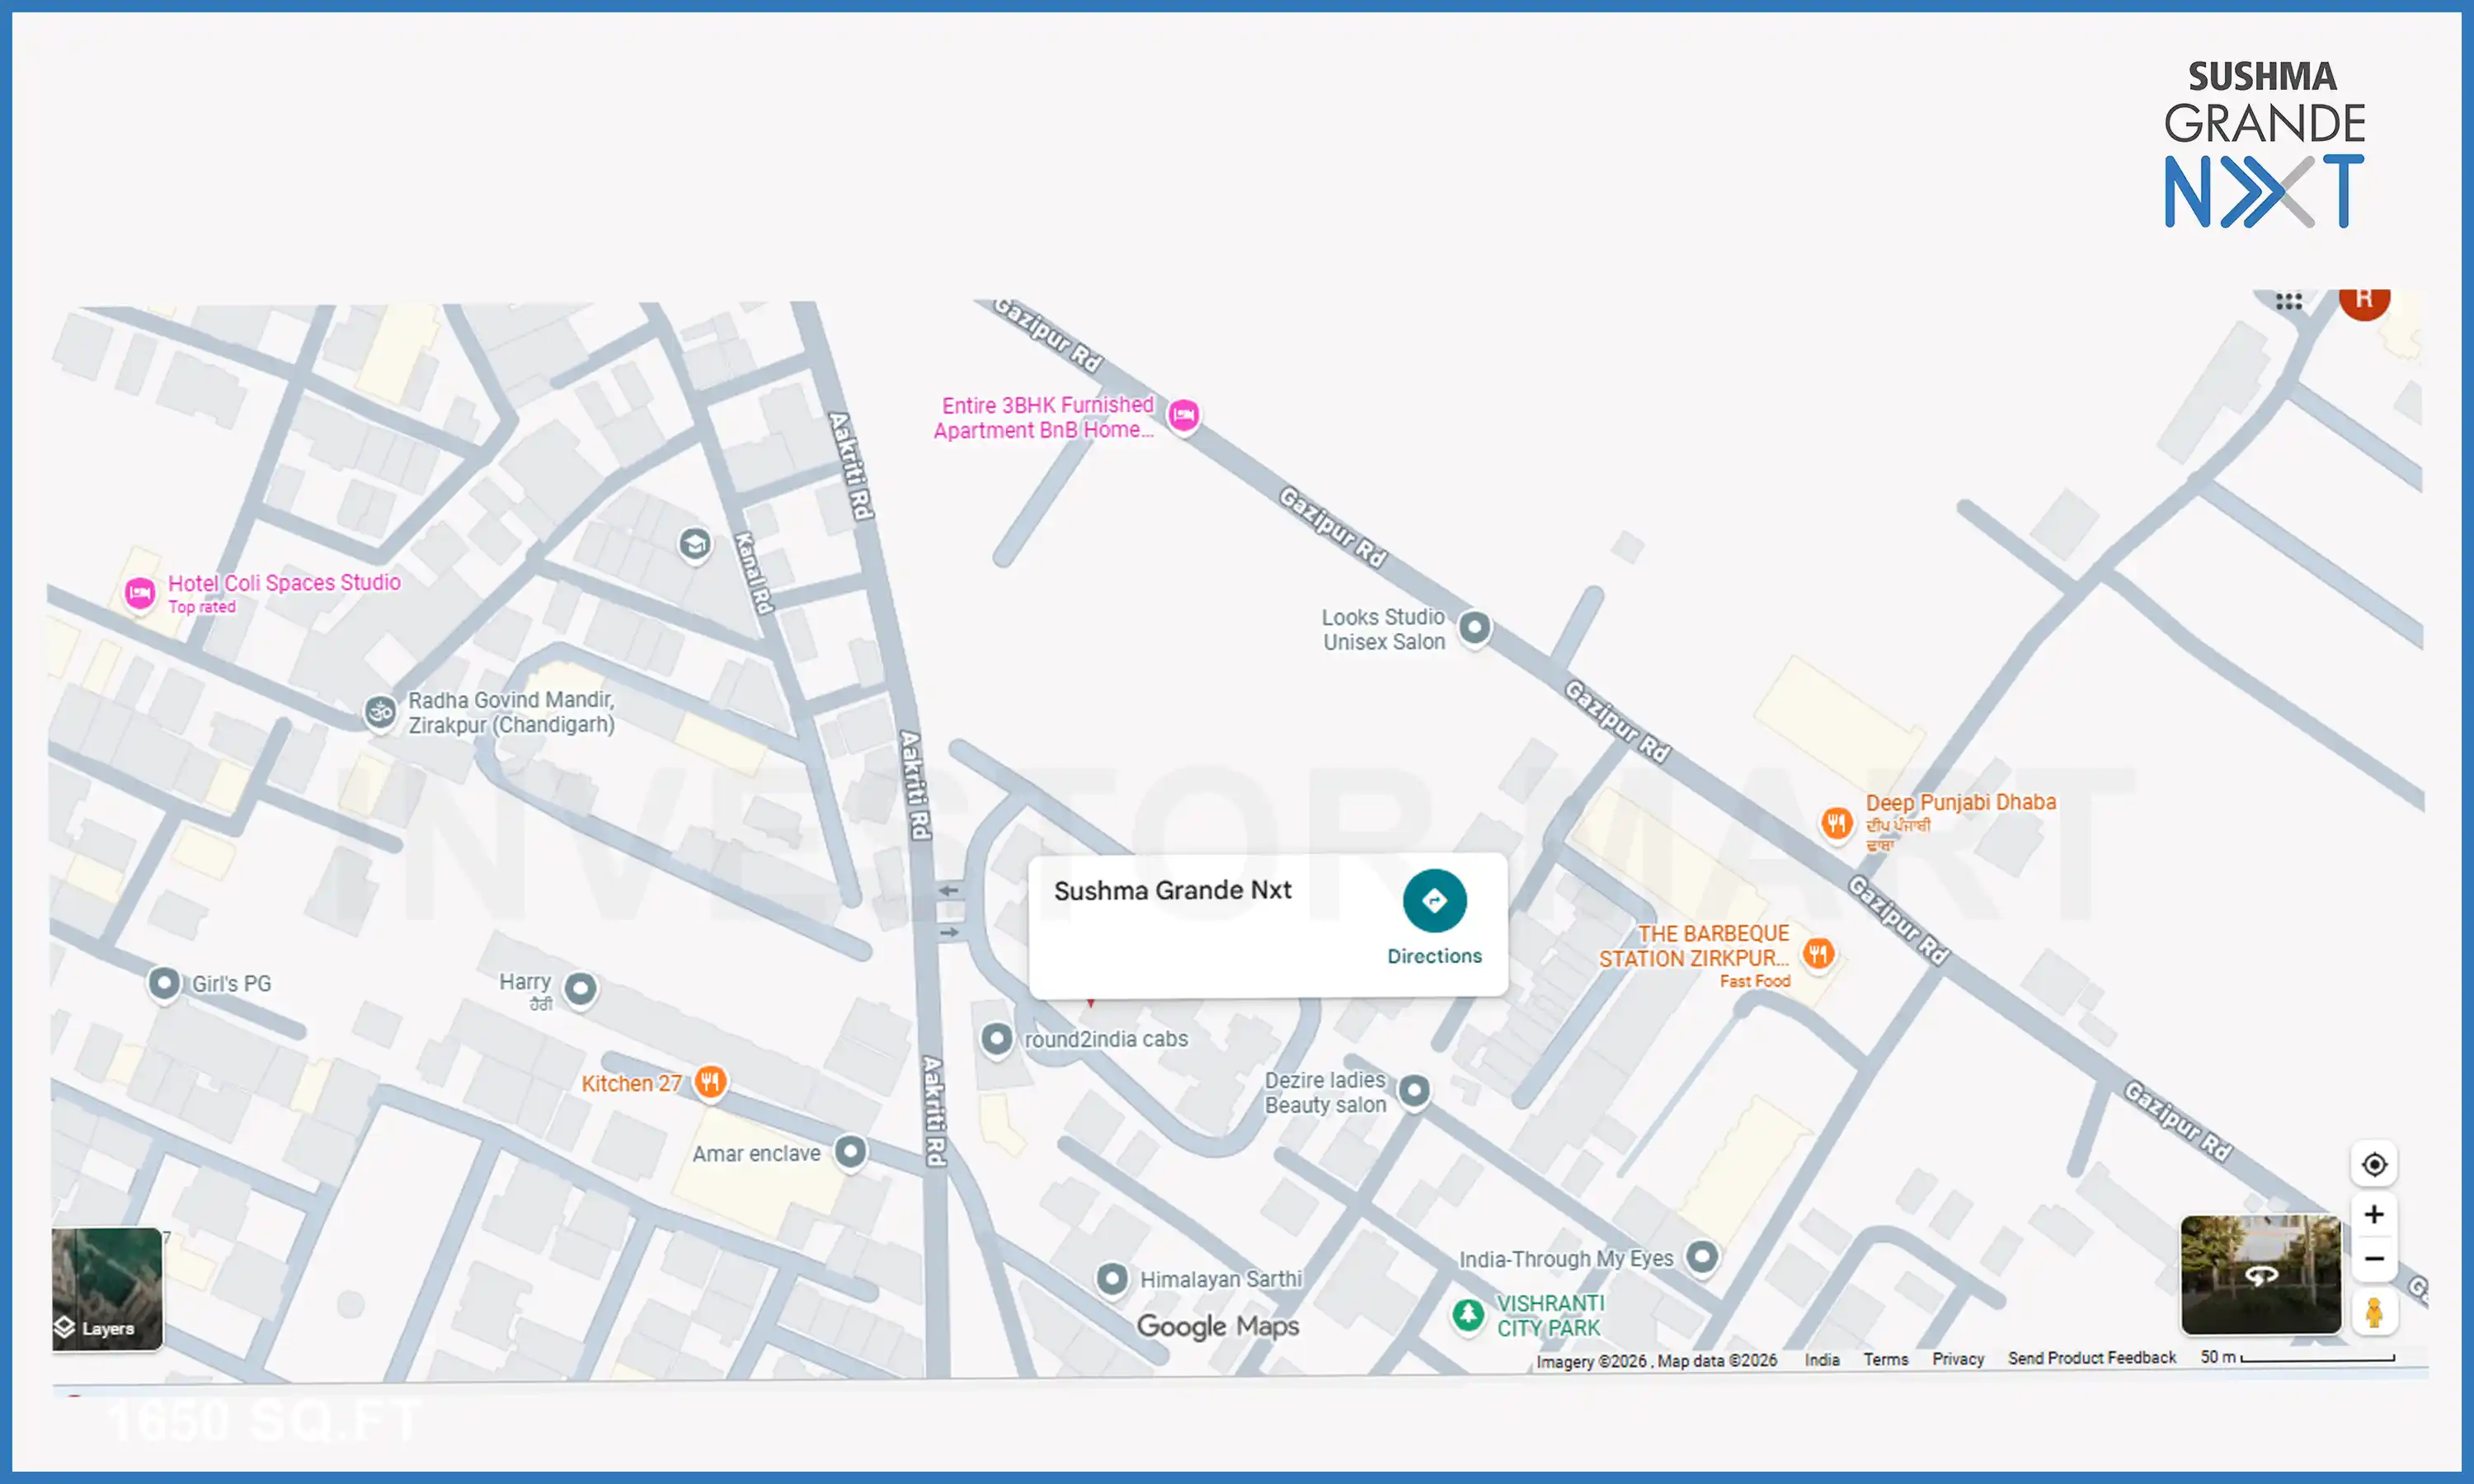Image resolution: width=2474 pixels, height=1484 pixels.
Task: Zoom out with the minus button
Action: click(x=2374, y=1259)
